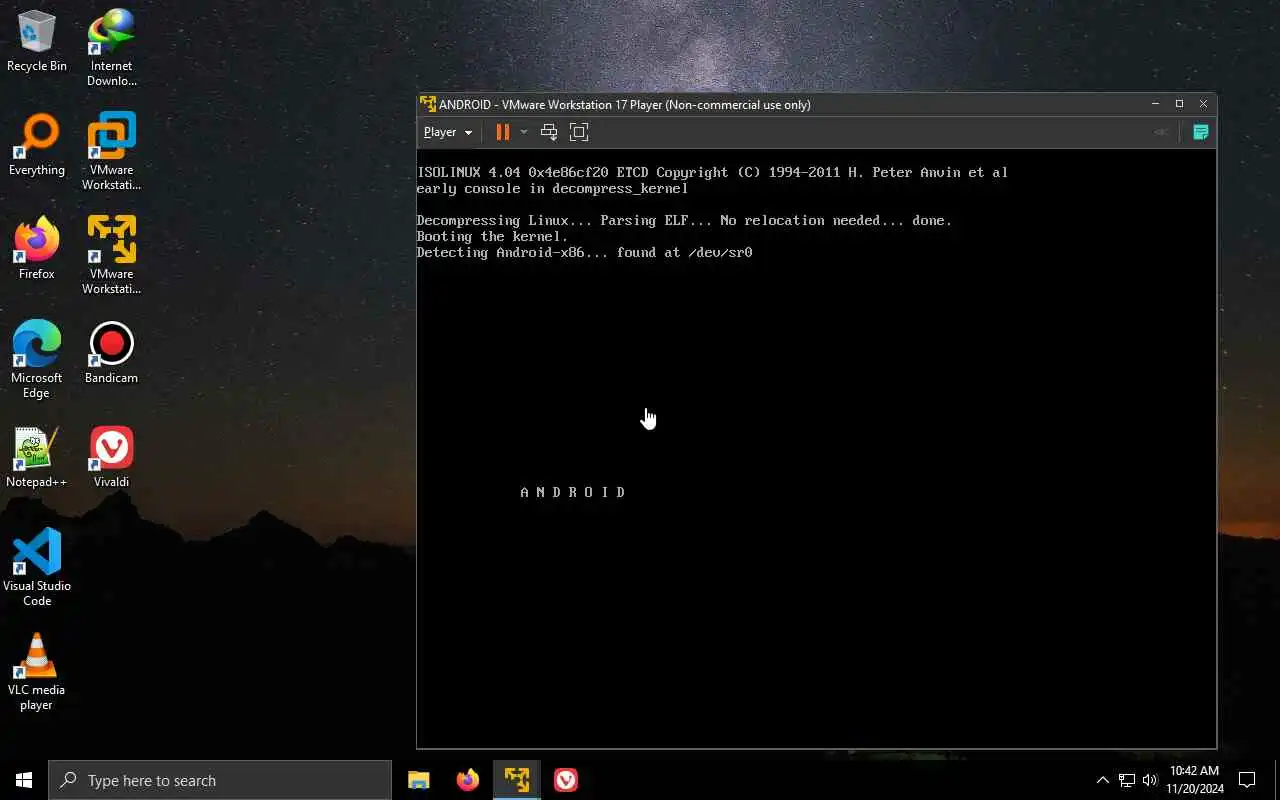
Task: Open the green notes icon in VMware toolbar
Action: coord(1201,132)
